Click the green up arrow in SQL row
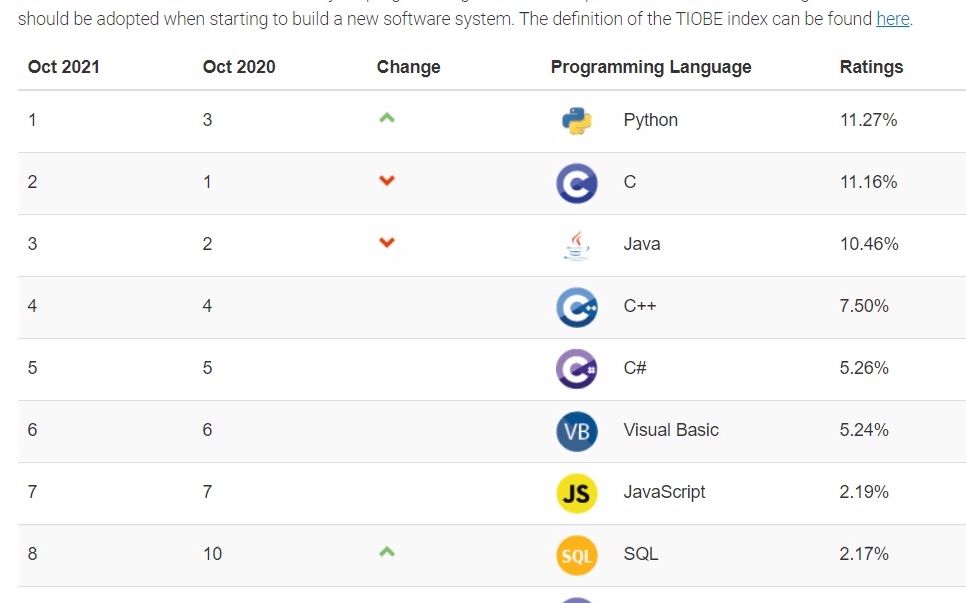 [x=387, y=552]
